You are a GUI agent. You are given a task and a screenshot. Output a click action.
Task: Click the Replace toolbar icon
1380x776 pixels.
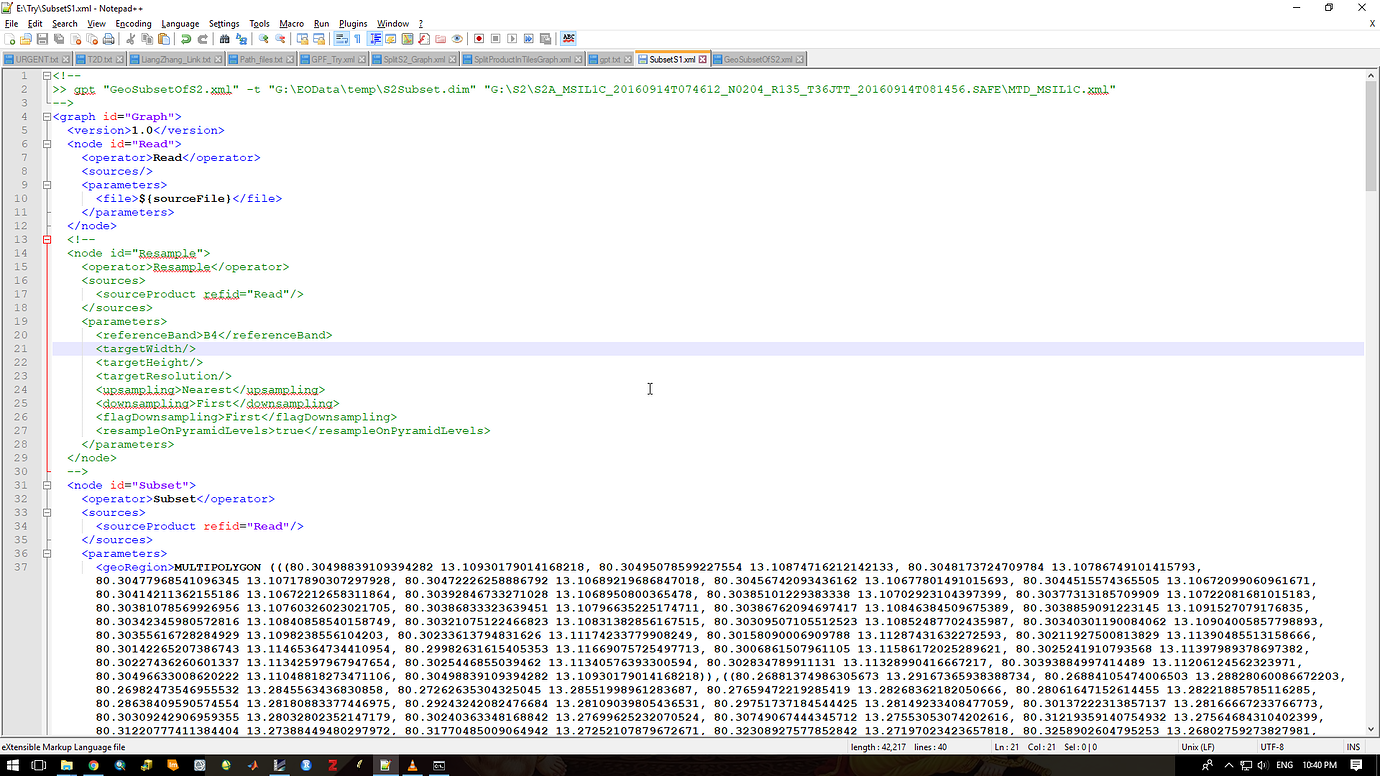tap(241, 39)
